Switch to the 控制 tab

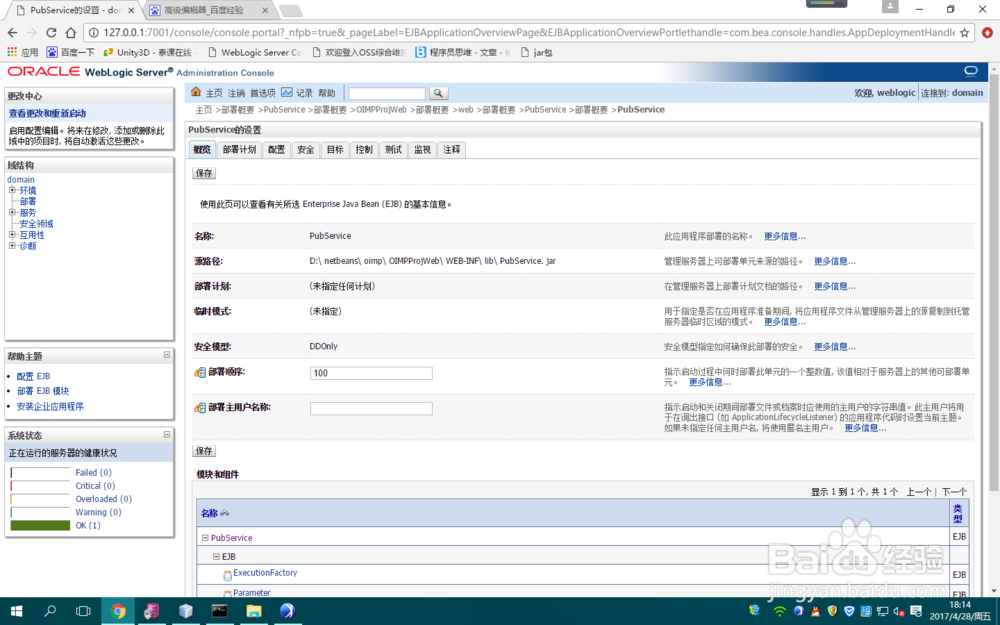tap(364, 149)
